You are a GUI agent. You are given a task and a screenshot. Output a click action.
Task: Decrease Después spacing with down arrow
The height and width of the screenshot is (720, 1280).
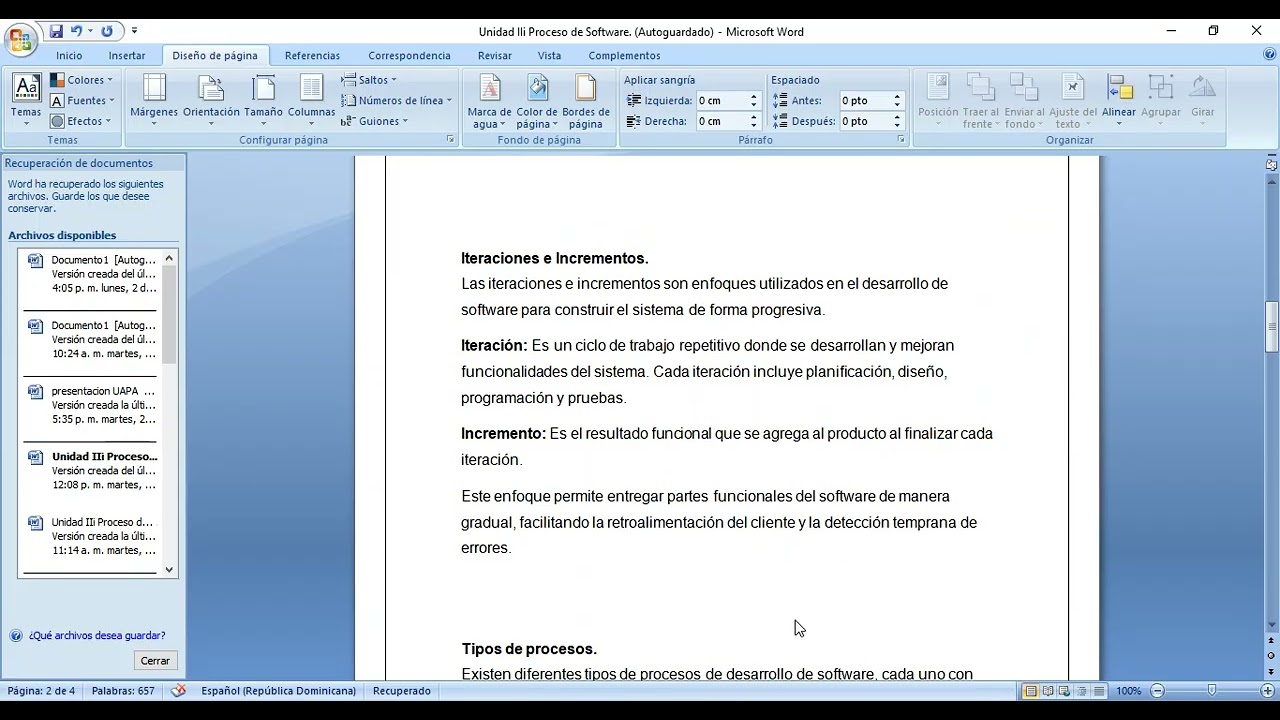tap(897, 125)
